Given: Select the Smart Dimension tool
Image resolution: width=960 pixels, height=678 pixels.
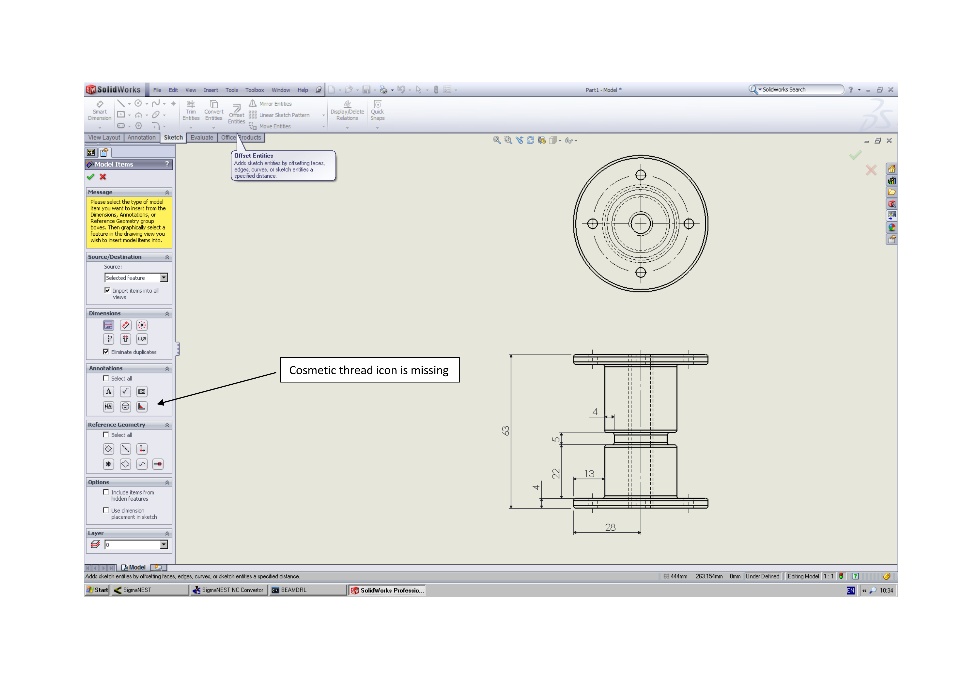Looking at the screenshot, I should (100, 111).
